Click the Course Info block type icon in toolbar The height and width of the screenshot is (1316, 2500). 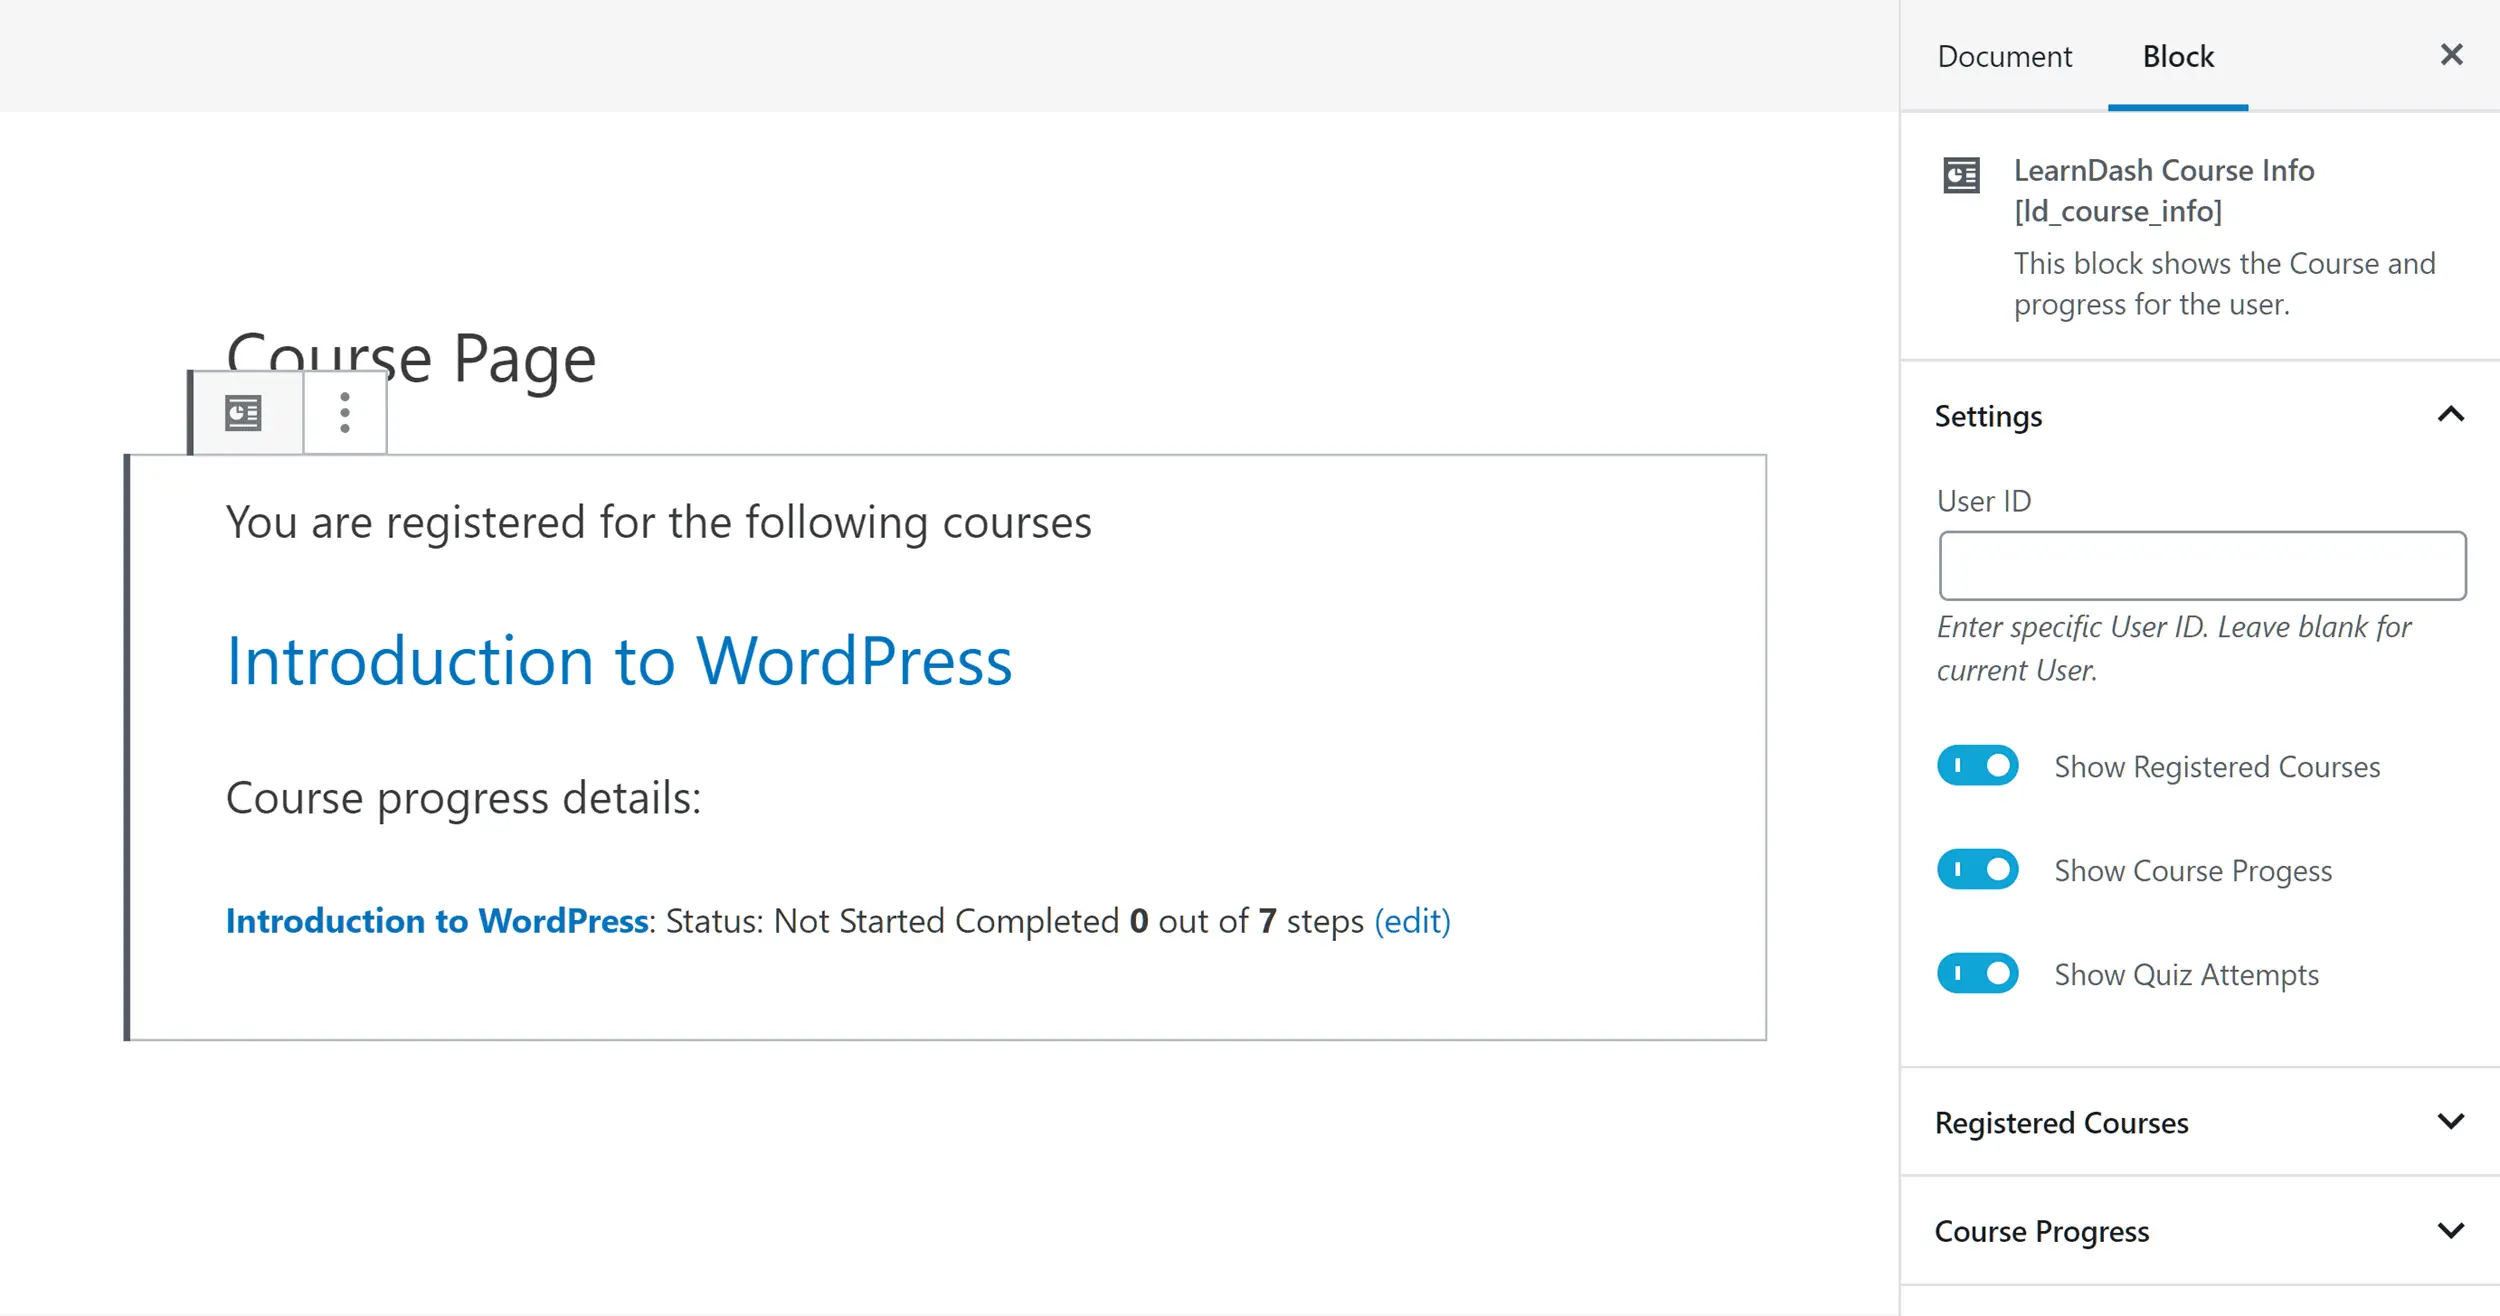pos(243,413)
